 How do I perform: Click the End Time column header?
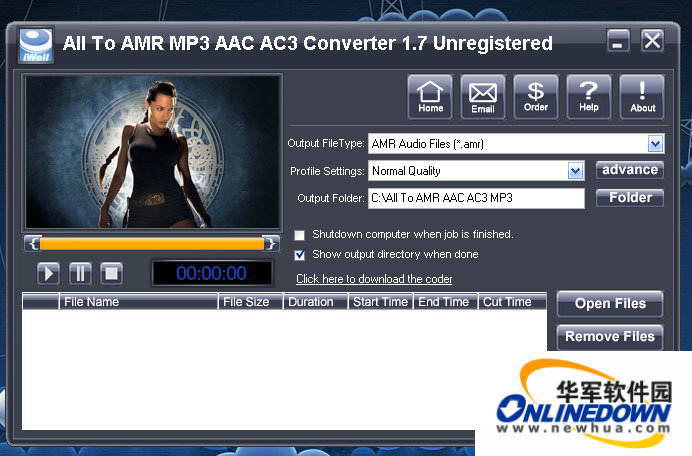coord(446,302)
